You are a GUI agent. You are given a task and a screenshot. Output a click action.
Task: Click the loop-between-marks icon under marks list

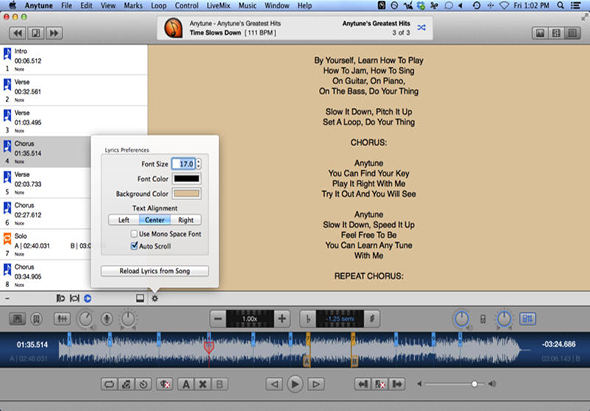75,298
